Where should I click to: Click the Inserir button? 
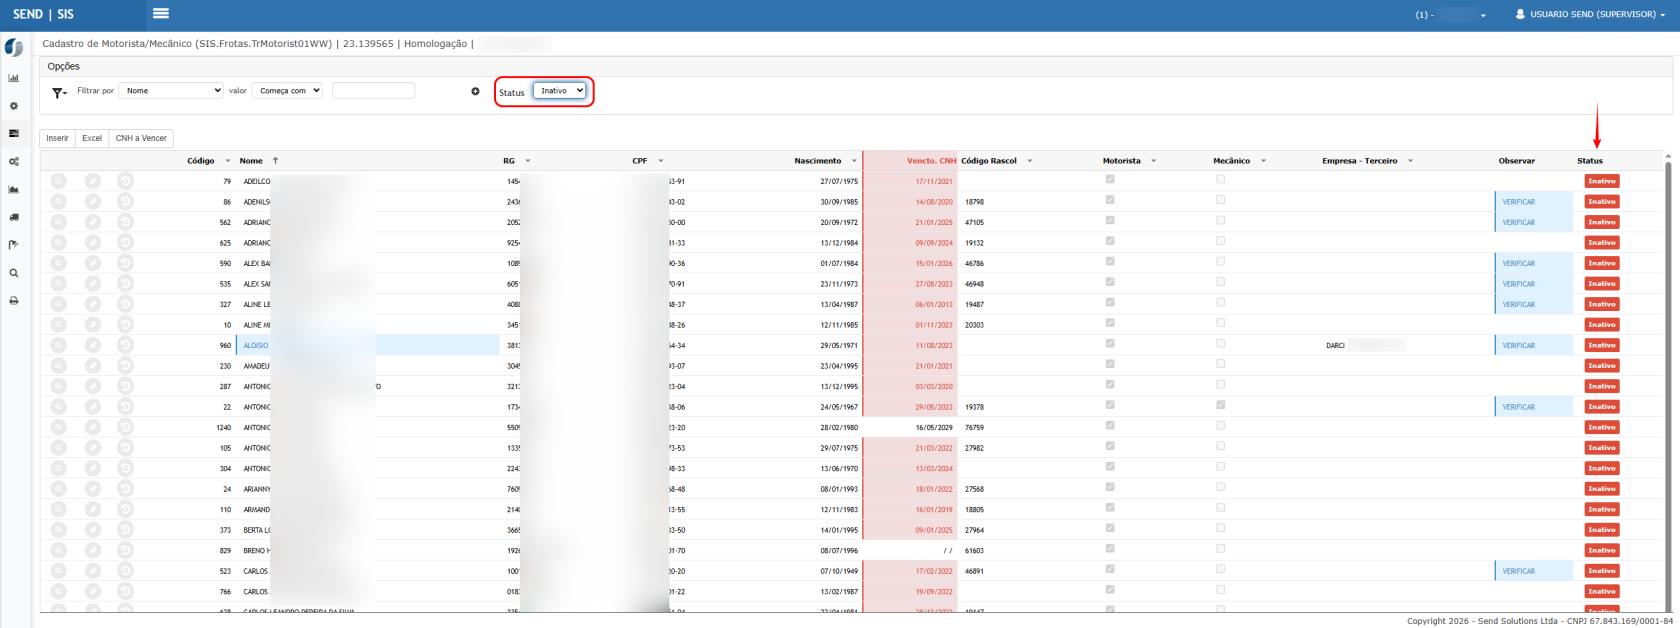(x=57, y=138)
